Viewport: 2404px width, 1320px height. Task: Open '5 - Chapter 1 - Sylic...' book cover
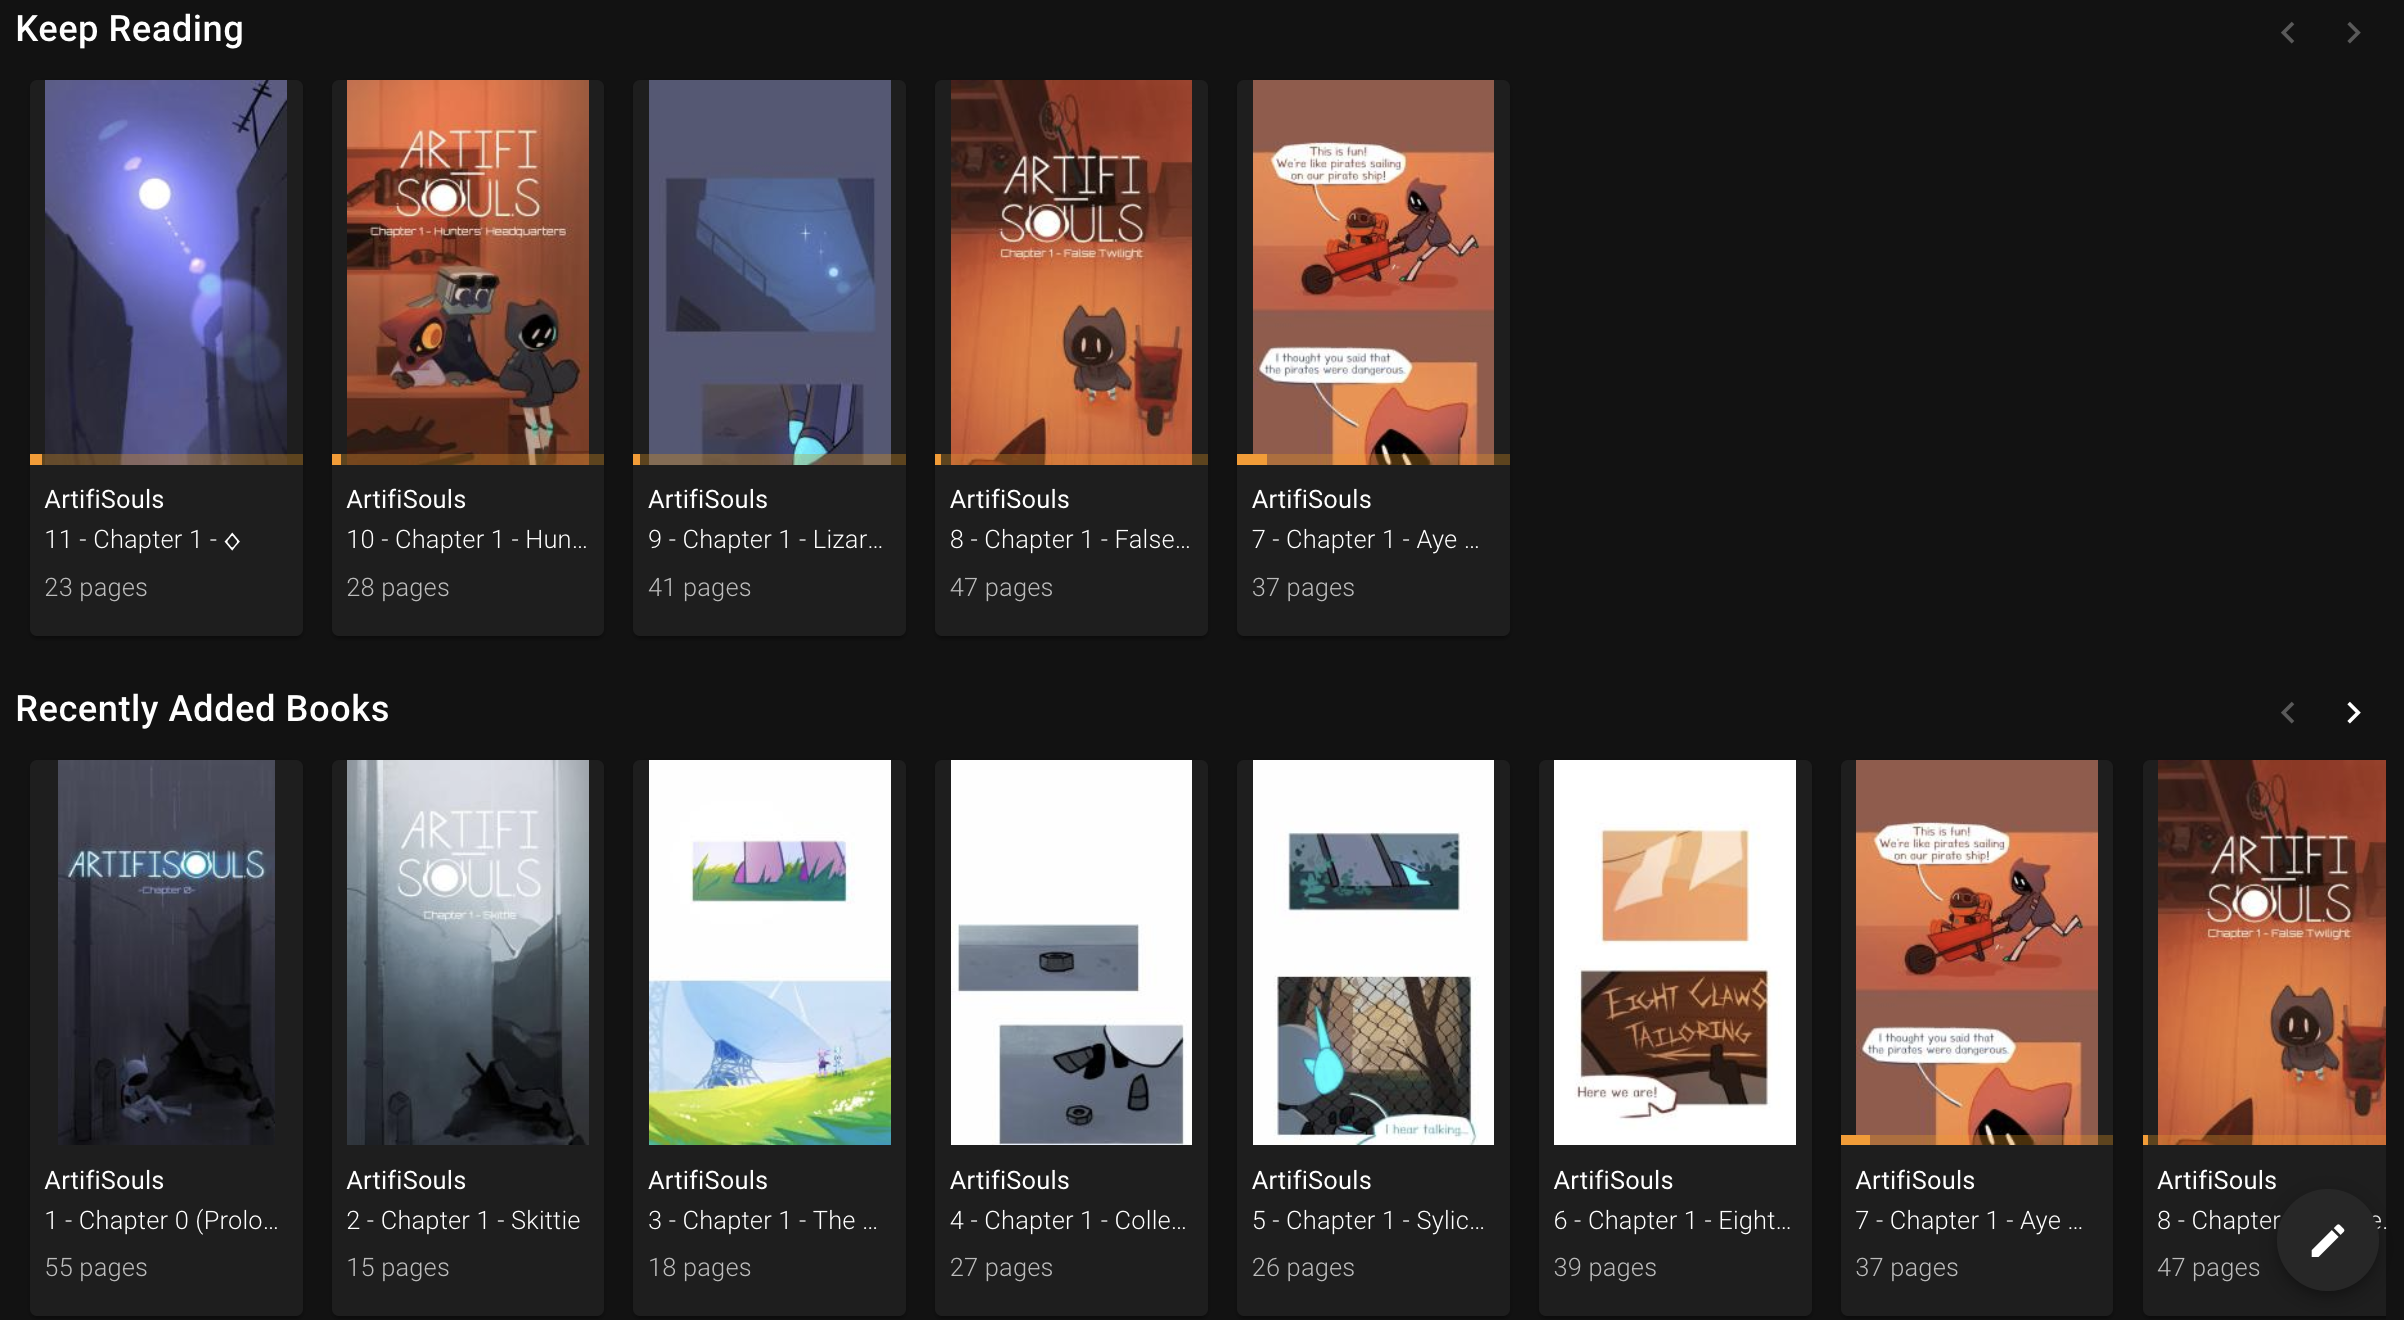[1373, 952]
